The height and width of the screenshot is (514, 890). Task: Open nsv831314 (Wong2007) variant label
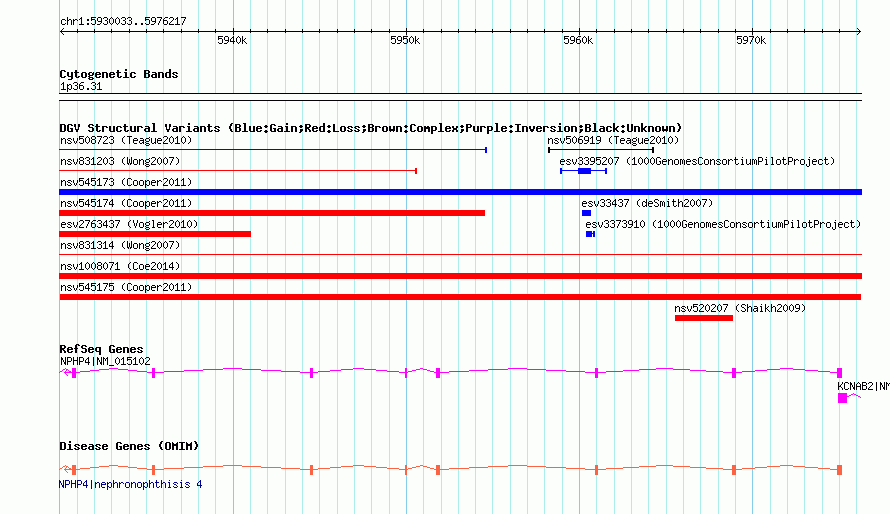tap(120, 245)
